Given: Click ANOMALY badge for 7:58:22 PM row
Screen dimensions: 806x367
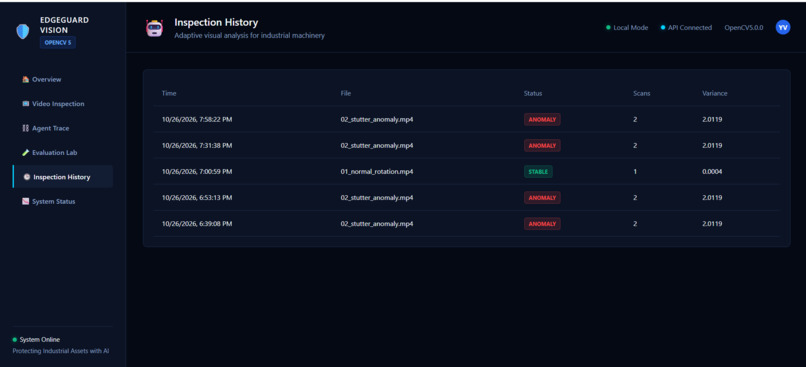Looking at the screenshot, I should click(x=542, y=119).
